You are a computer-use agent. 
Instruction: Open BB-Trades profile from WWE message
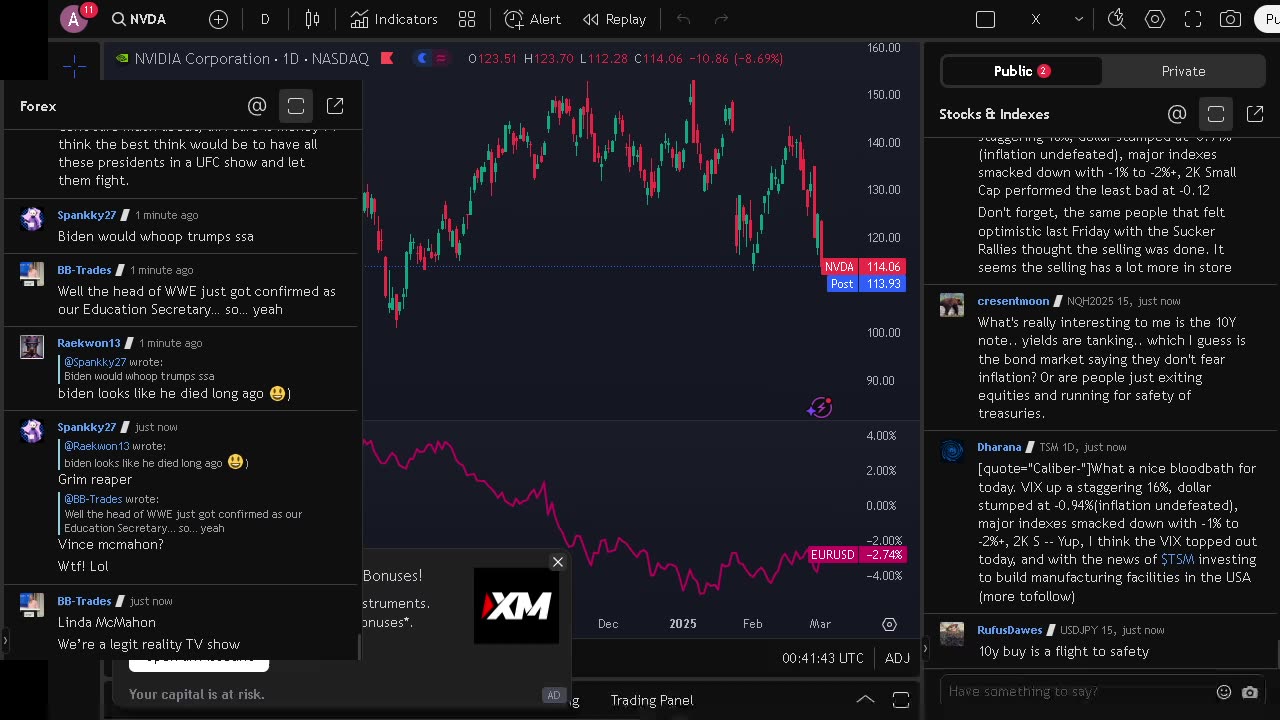tap(84, 270)
